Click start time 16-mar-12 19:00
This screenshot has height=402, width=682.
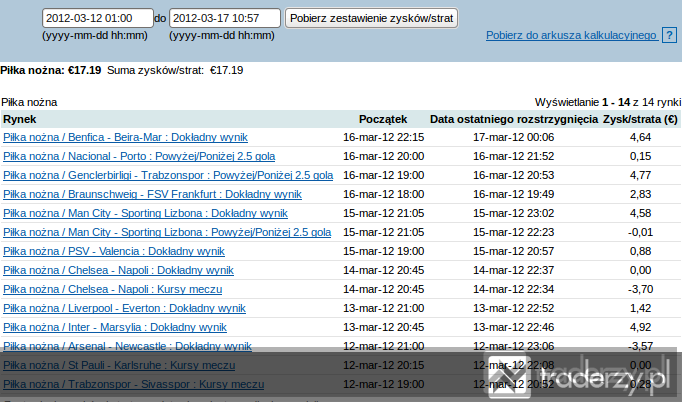pos(384,175)
